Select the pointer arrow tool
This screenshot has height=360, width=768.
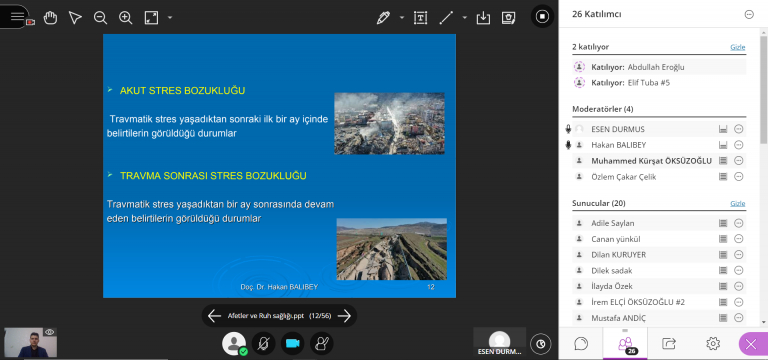click(75, 18)
